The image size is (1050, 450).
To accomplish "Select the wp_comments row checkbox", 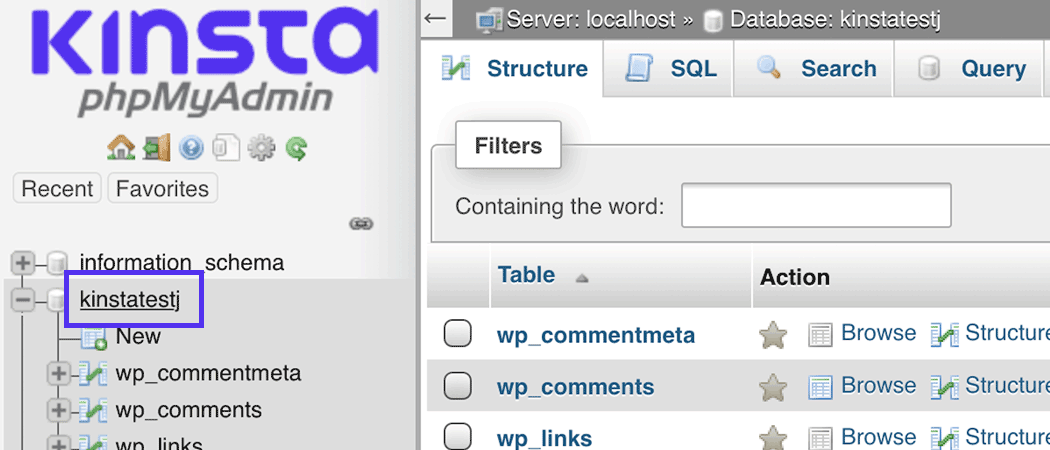I will pyautogui.click(x=457, y=386).
